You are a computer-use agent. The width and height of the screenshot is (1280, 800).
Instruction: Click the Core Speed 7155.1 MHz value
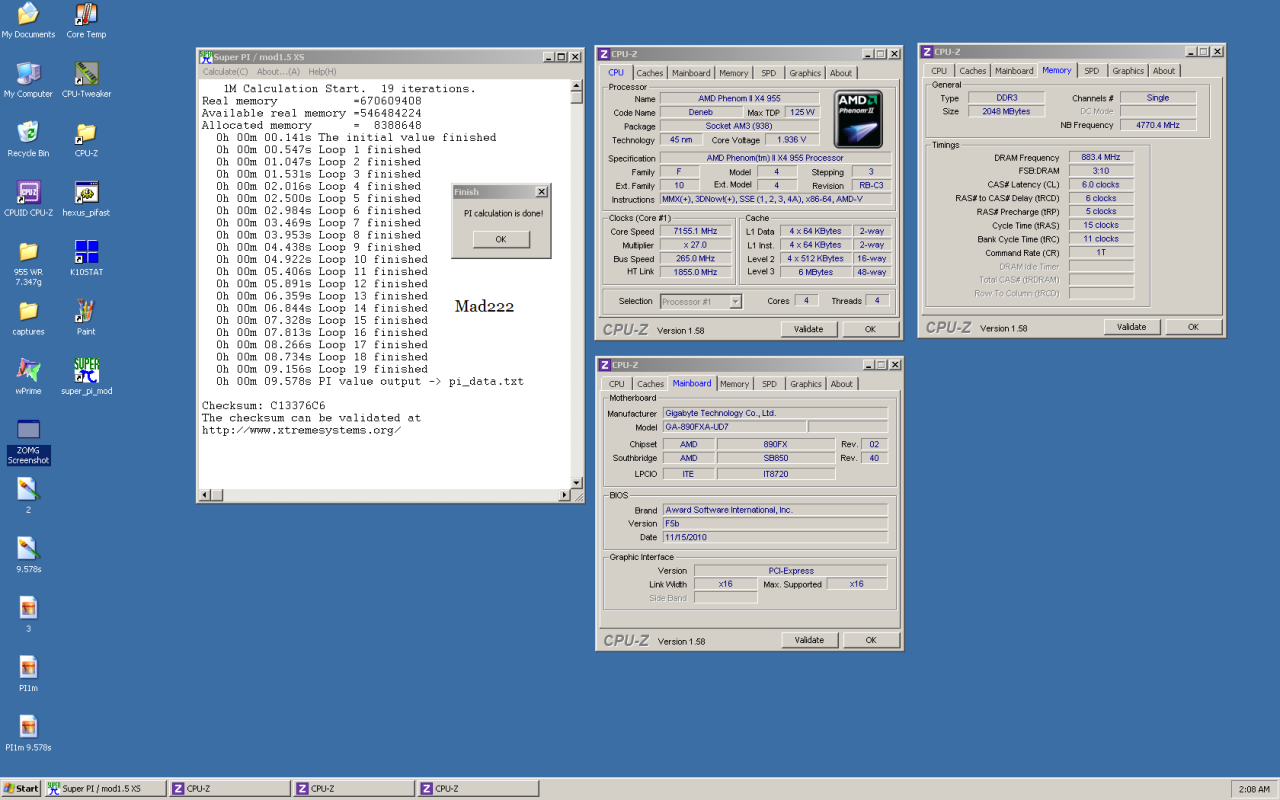(x=695, y=232)
